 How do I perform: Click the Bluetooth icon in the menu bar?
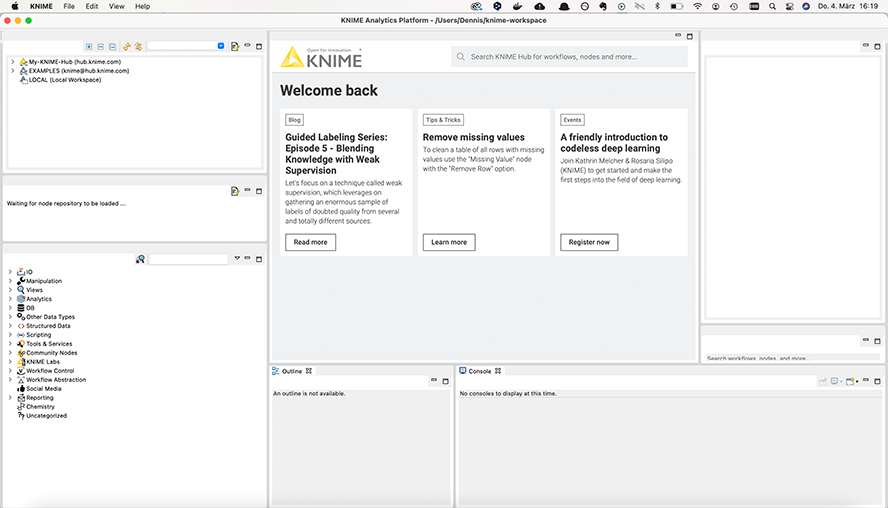point(657,6)
